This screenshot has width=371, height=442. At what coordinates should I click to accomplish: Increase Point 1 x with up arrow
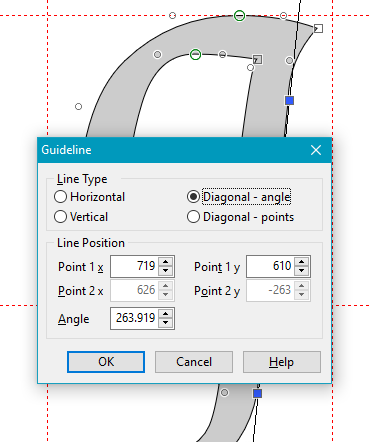point(166,262)
